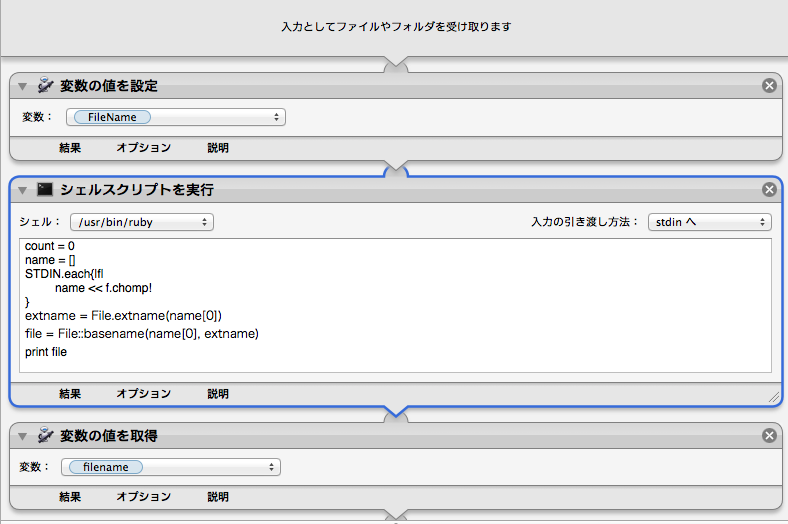Remove the 変数の値を設定 action
This screenshot has width=788, height=524.
pos(769,85)
